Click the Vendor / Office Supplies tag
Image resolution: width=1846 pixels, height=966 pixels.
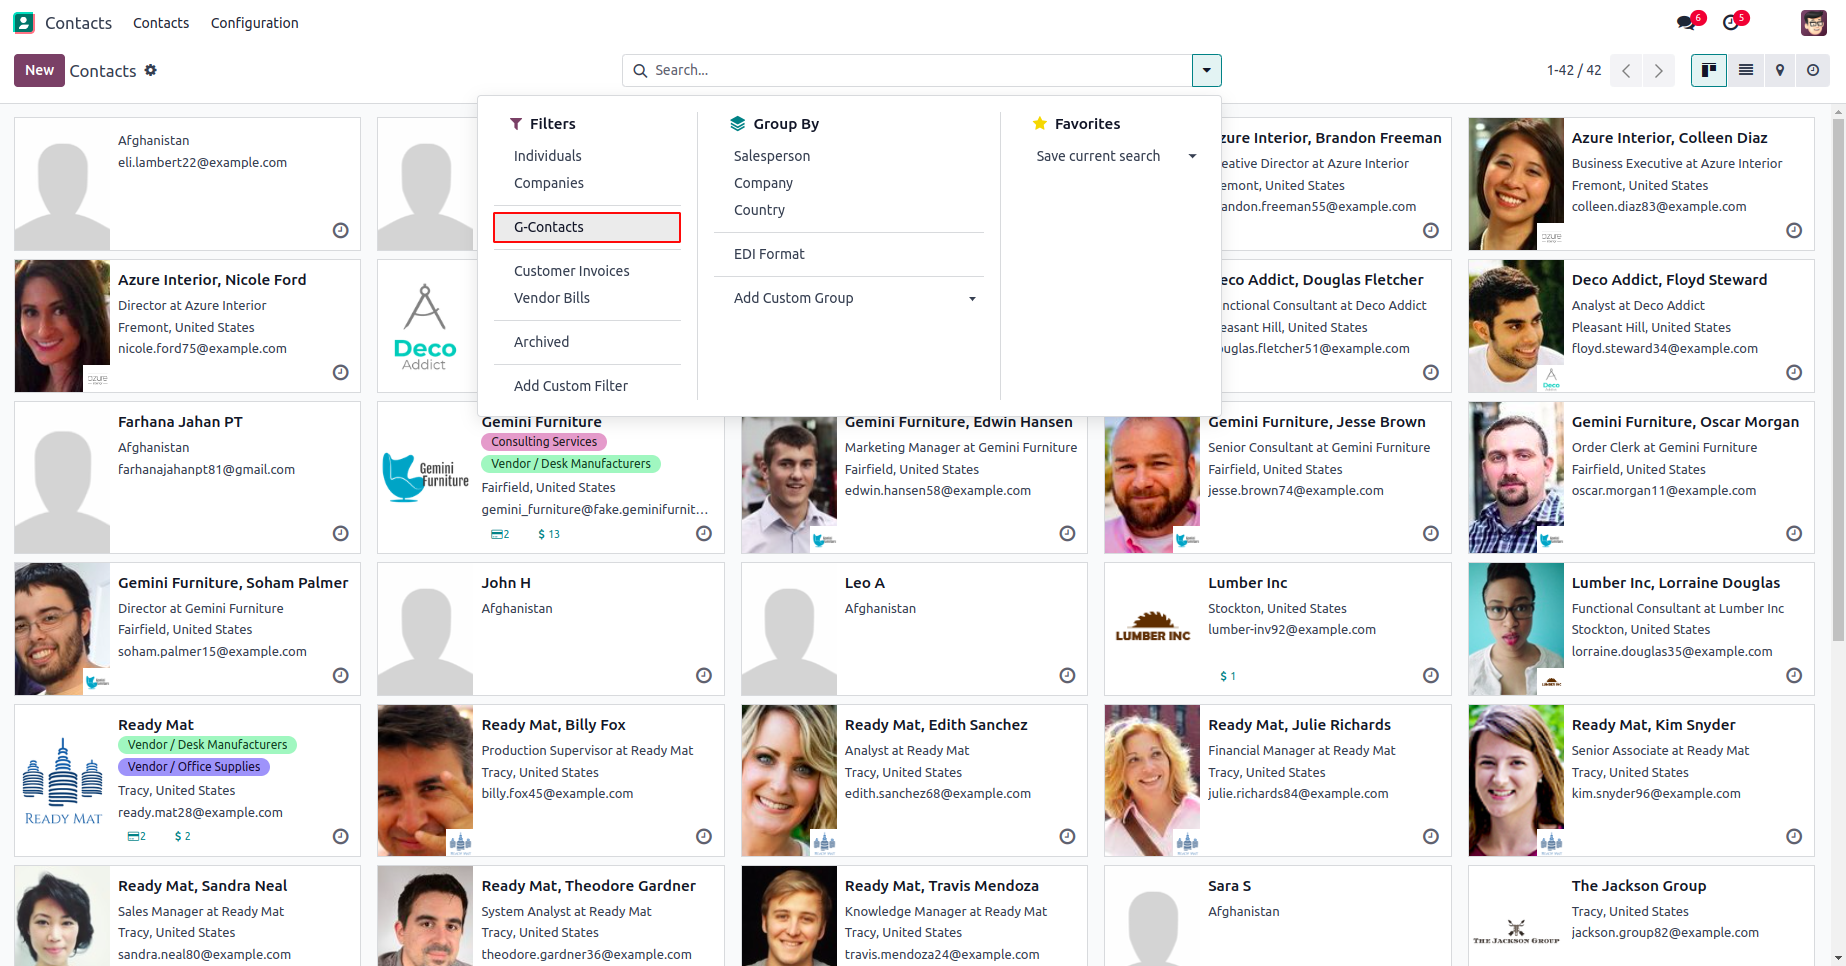[194, 767]
